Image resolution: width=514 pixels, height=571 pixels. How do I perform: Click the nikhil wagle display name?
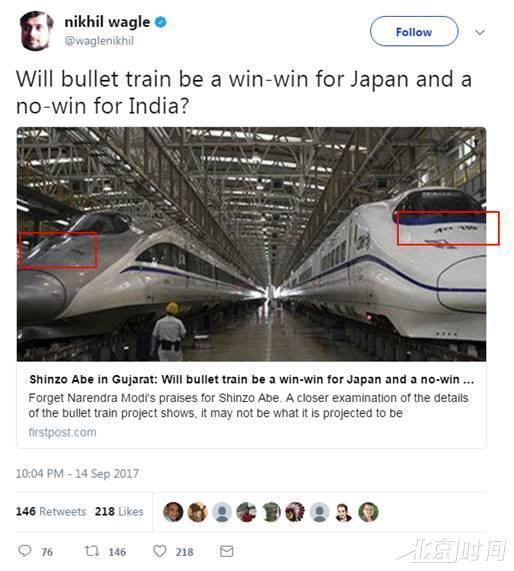click(107, 22)
